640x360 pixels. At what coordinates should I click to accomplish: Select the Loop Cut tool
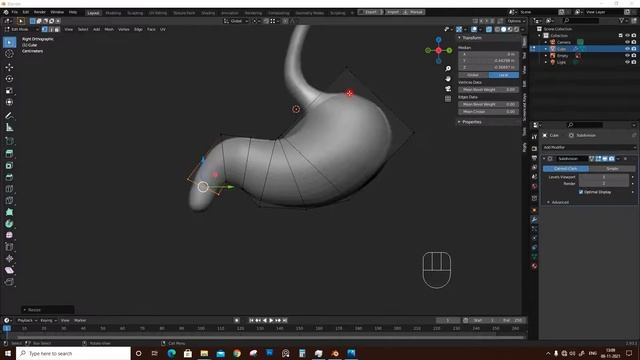[x=9, y=189]
